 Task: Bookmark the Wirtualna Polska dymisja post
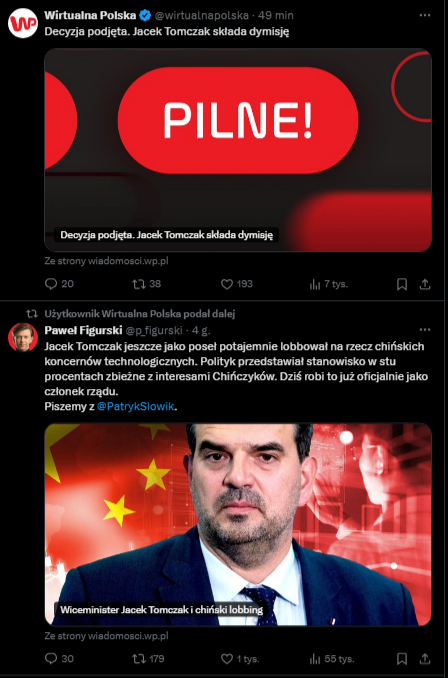pyautogui.click(x=402, y=284)
